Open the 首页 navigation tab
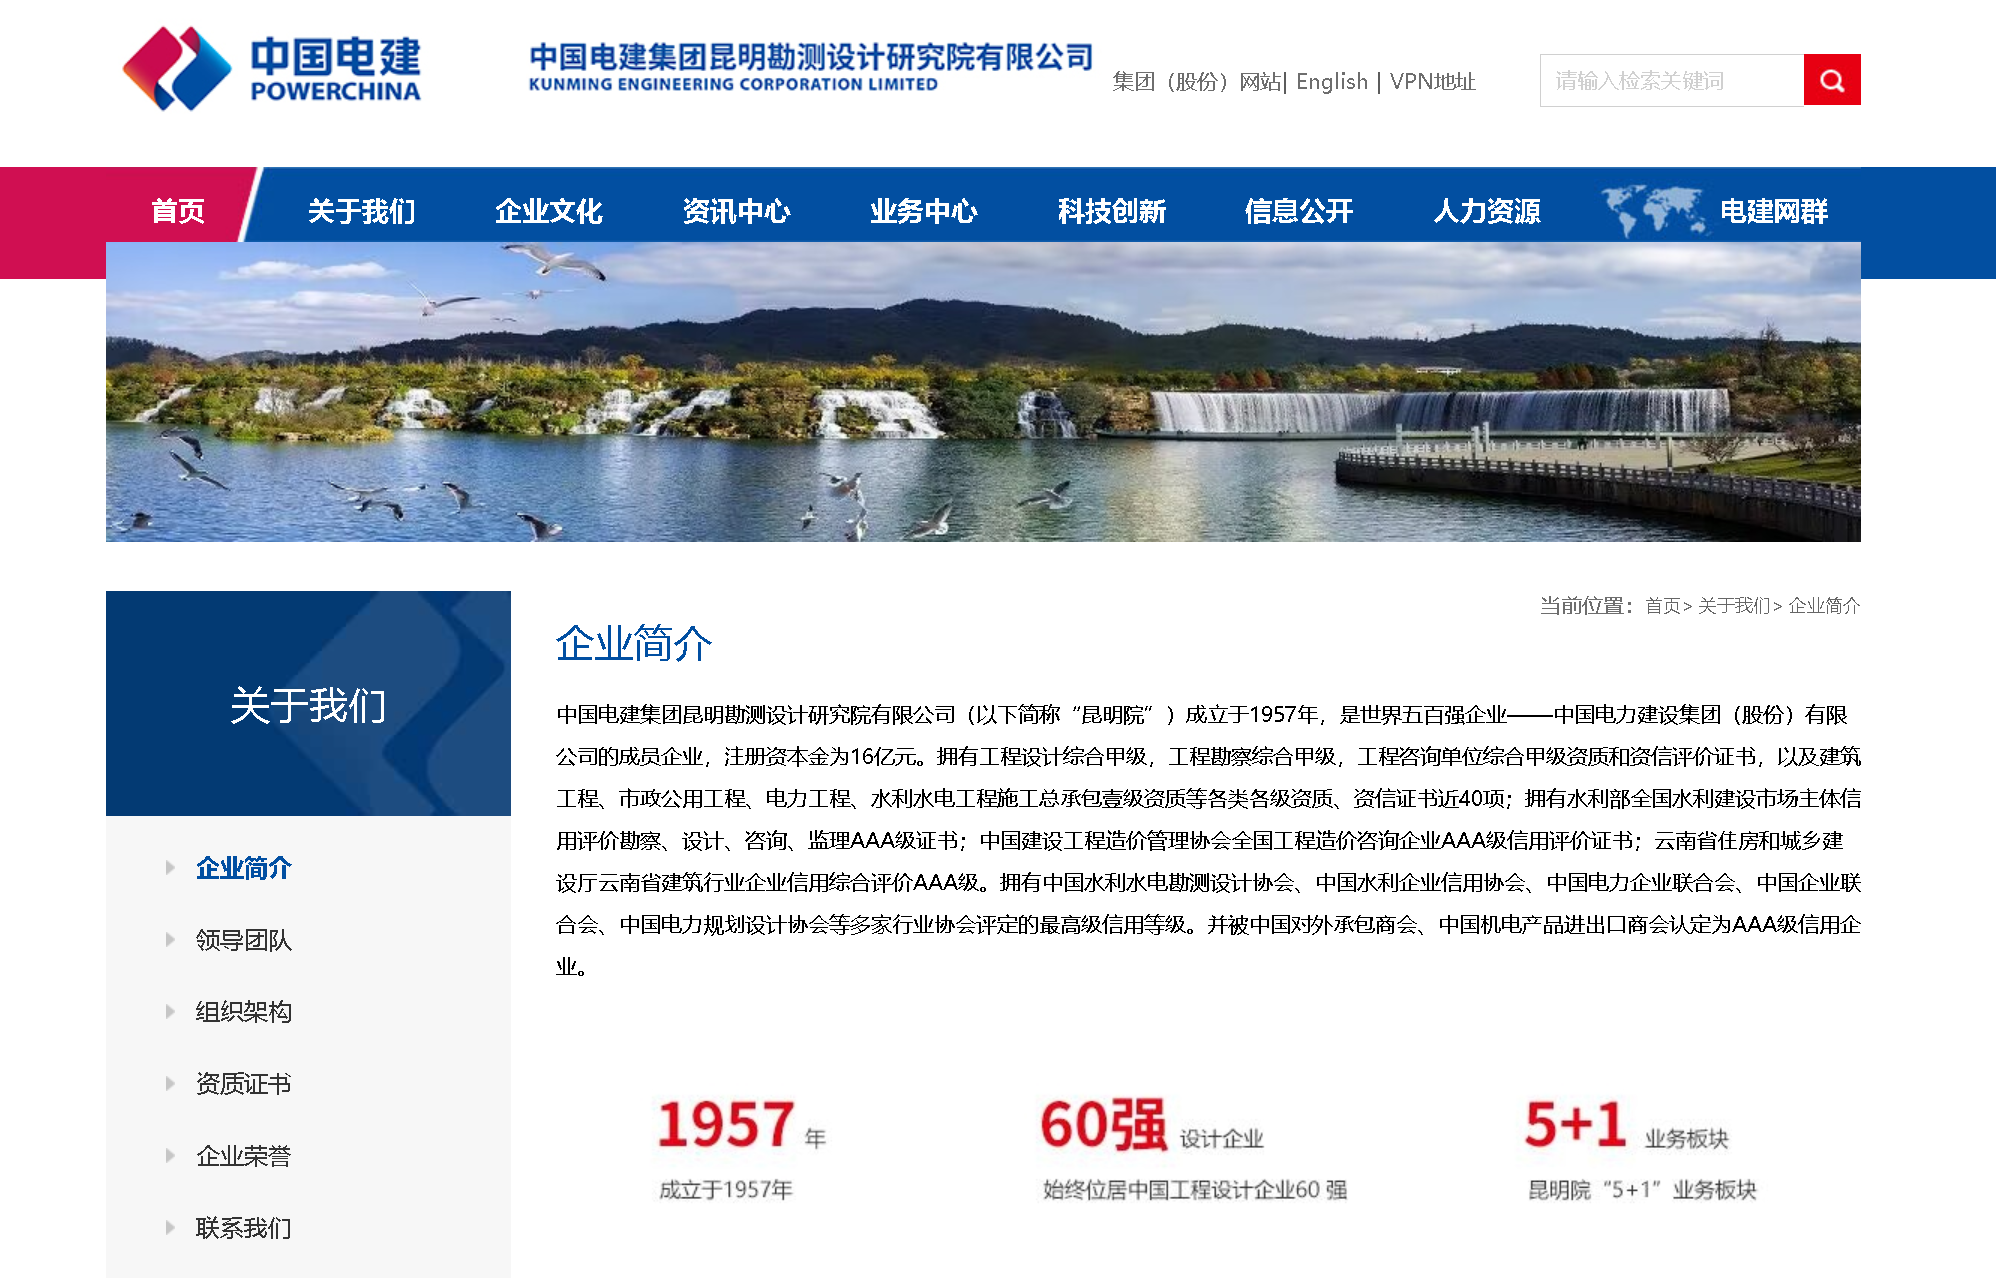Image resolution: width=1996 pixels, height=1282 pixels. pyautogui.click(x=178, y=211)
